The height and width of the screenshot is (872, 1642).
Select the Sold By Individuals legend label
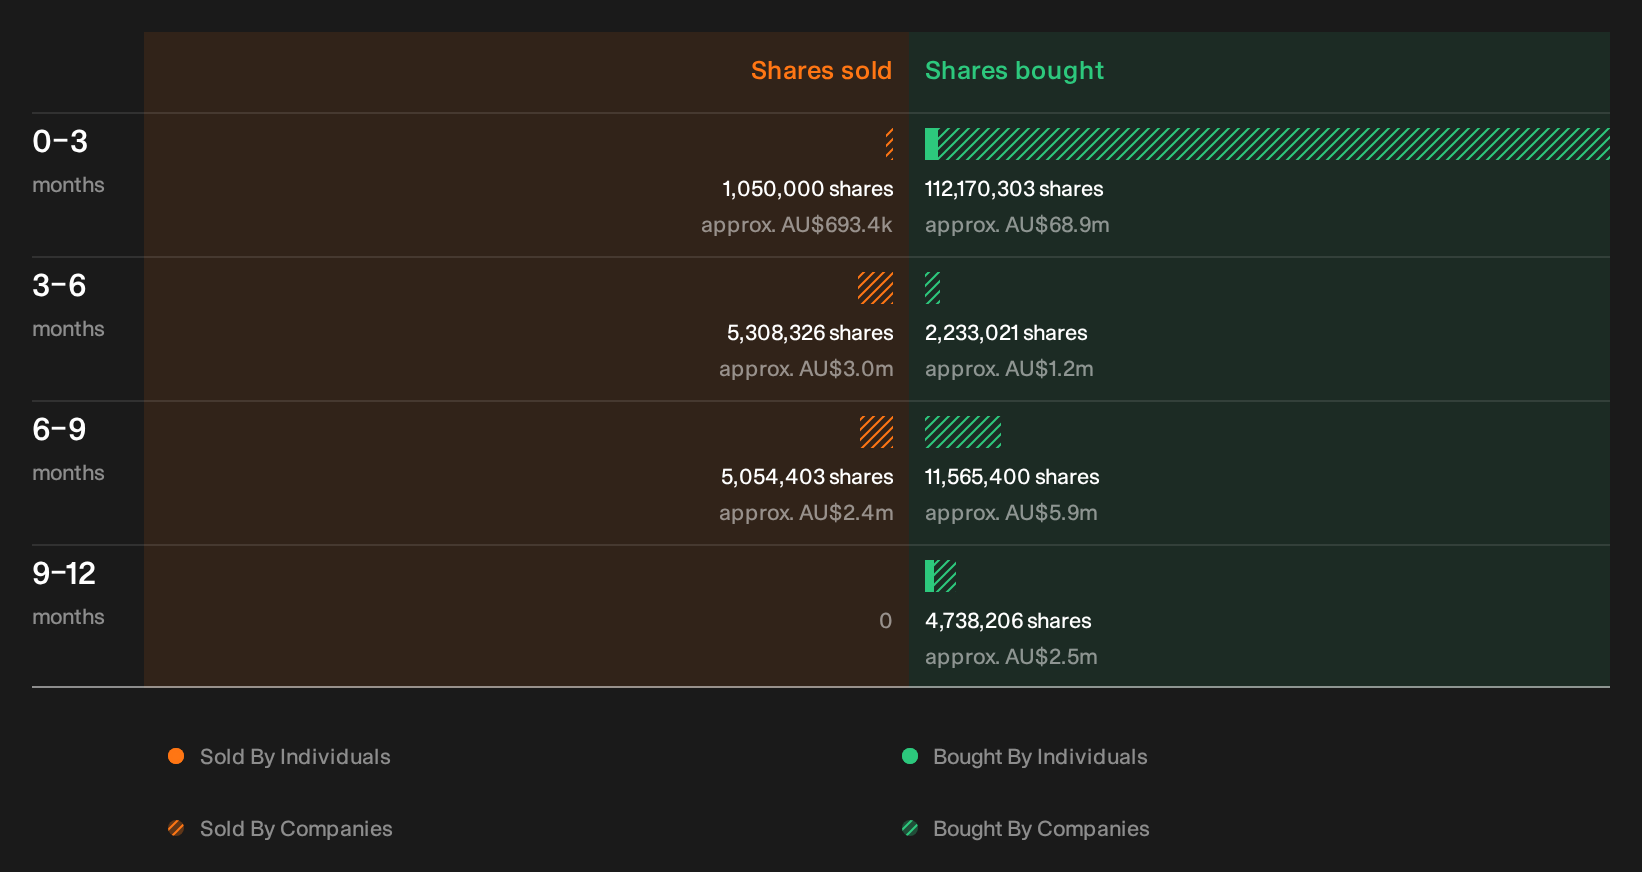tap(295, 757)
